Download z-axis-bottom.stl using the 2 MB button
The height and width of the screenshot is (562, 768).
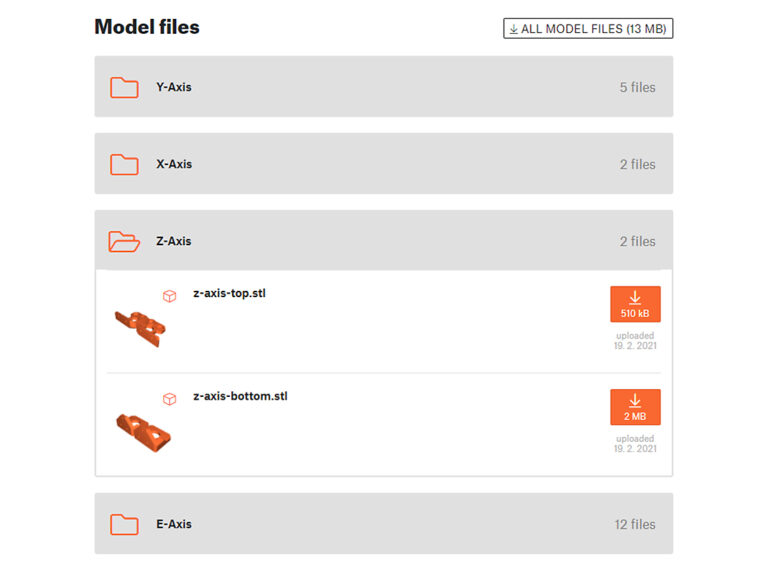(635, 407)
